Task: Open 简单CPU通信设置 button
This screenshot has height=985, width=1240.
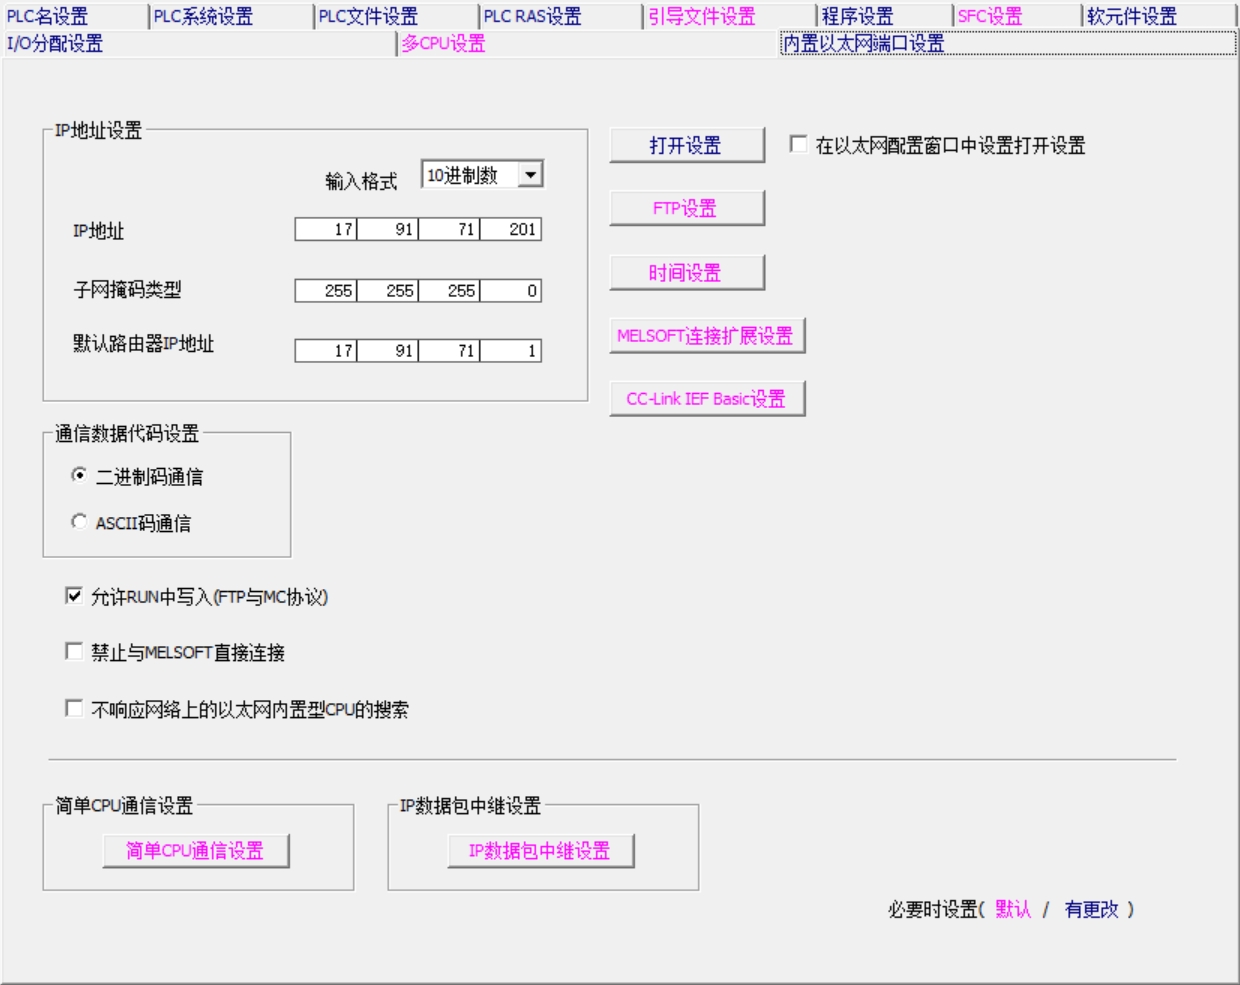Action: [196, 851]
